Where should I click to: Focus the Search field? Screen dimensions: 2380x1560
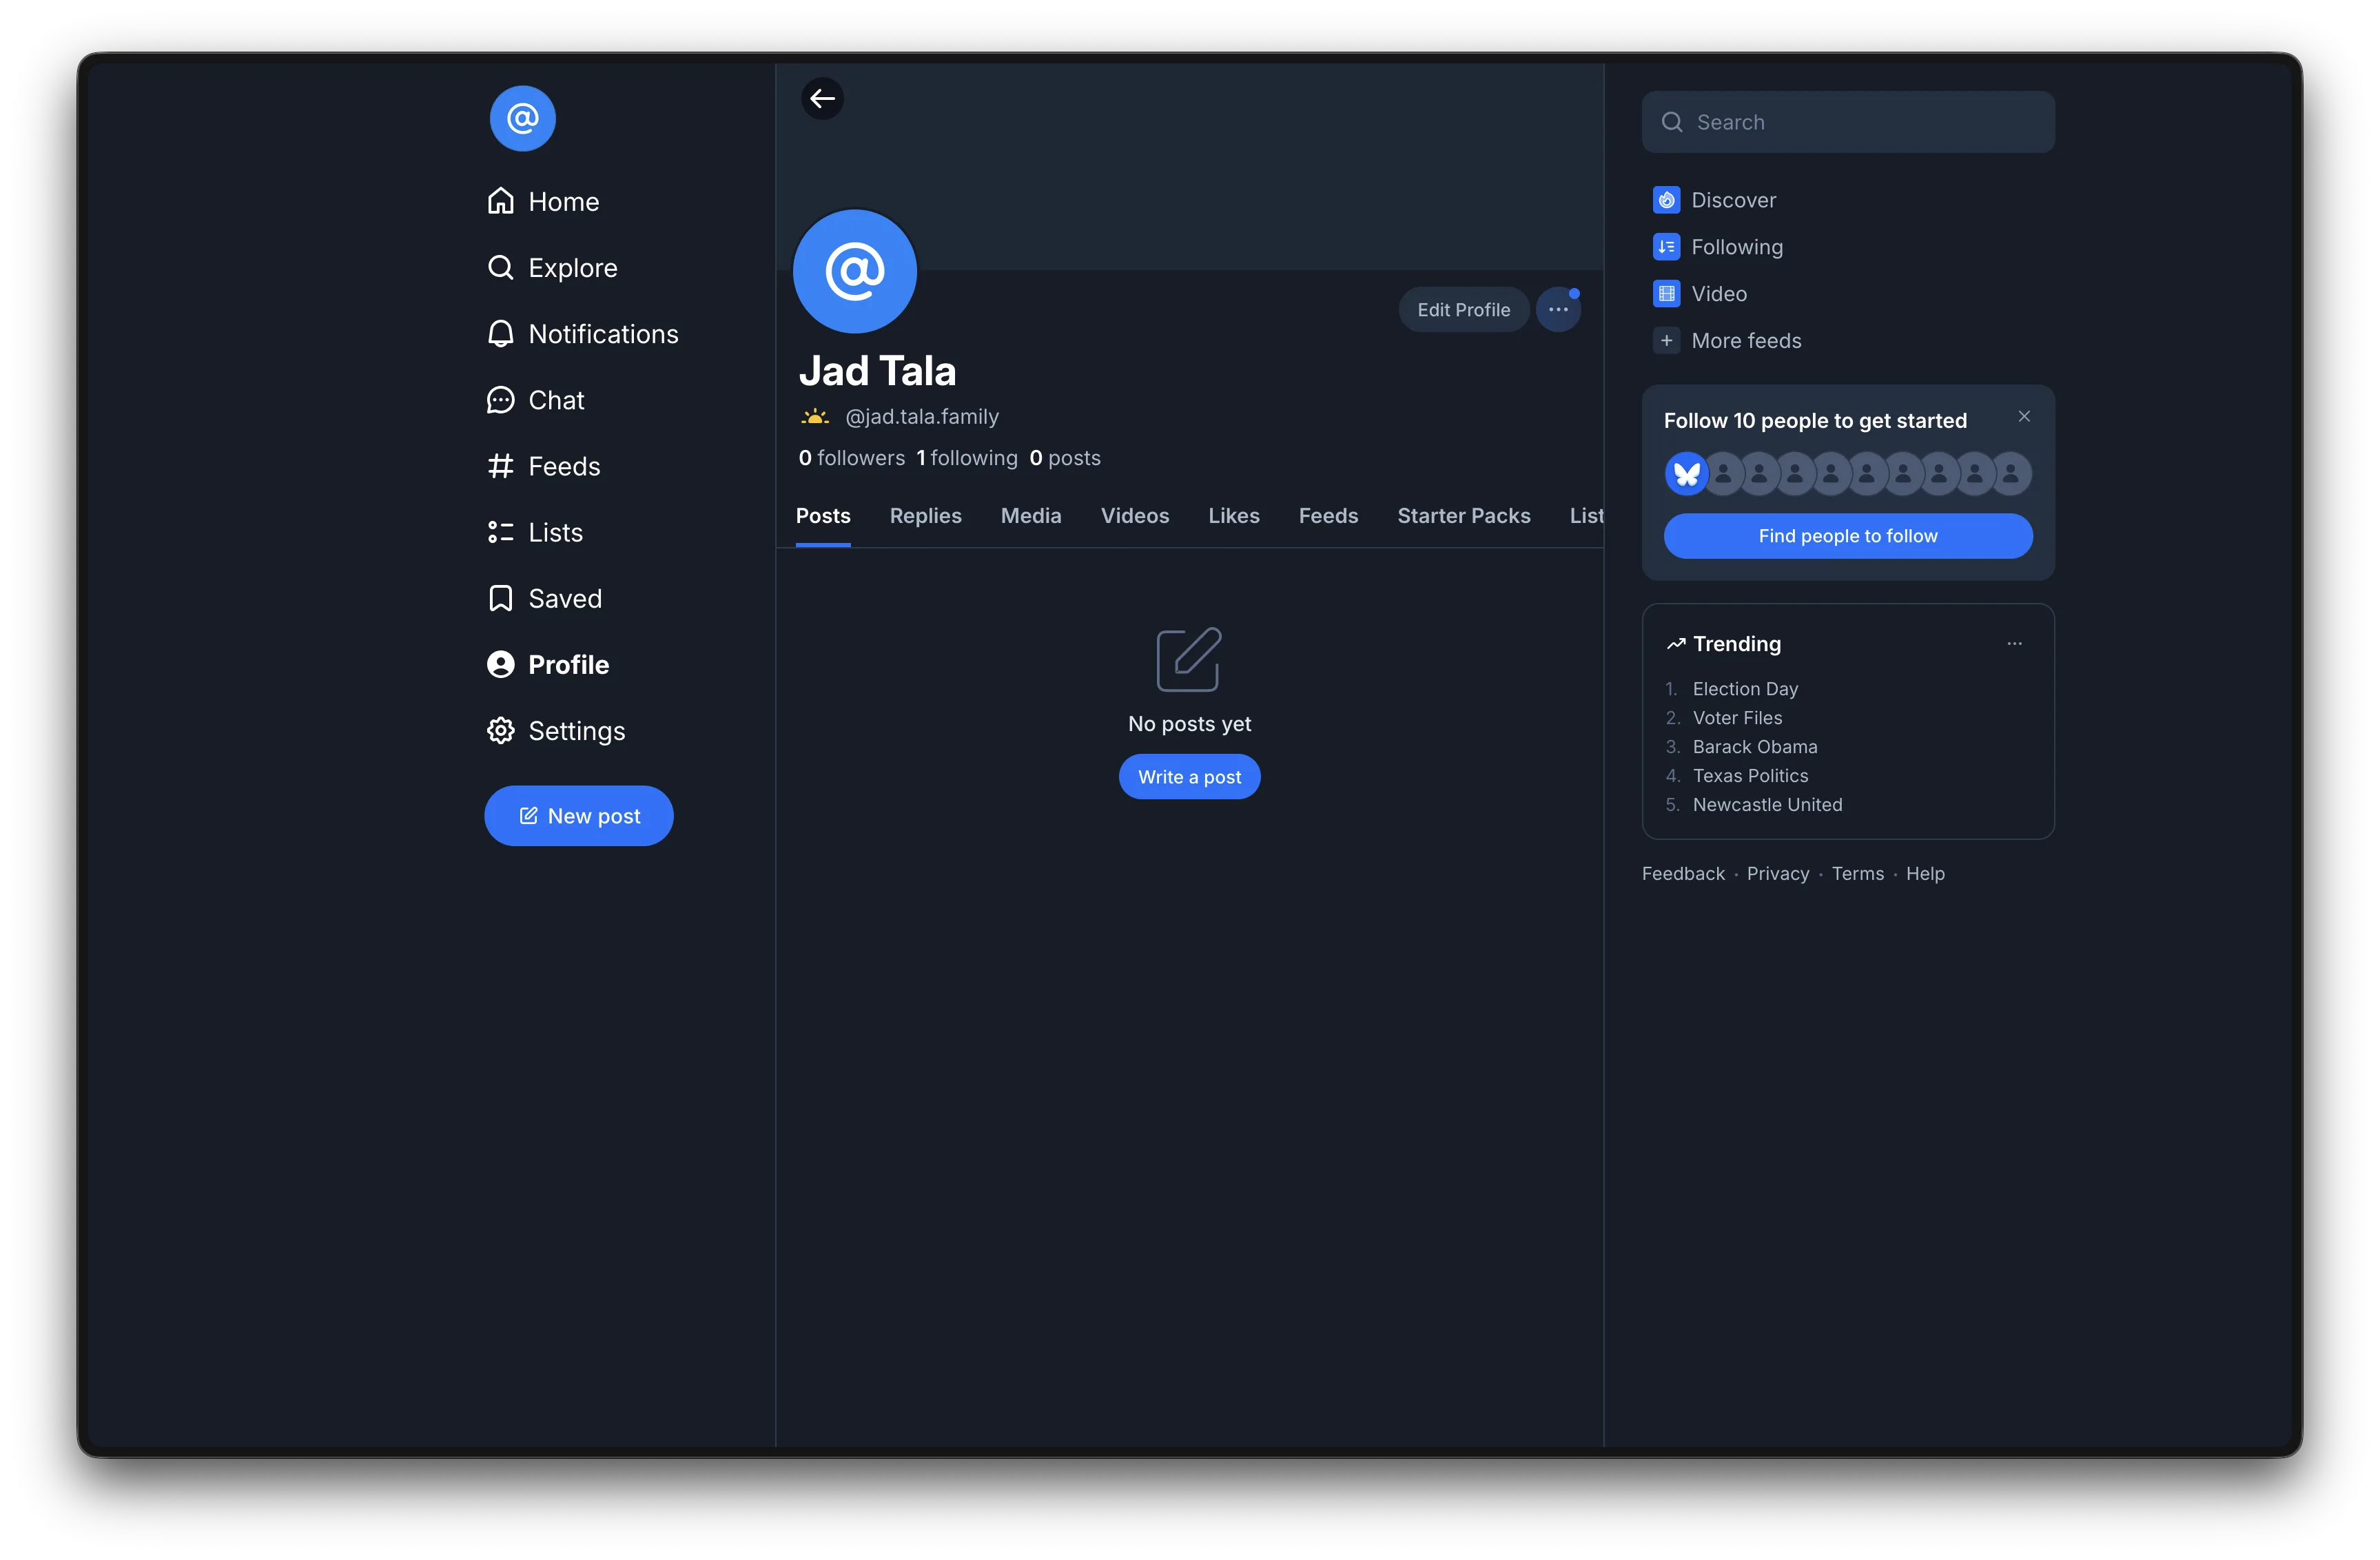click(x=1847, y=122)
